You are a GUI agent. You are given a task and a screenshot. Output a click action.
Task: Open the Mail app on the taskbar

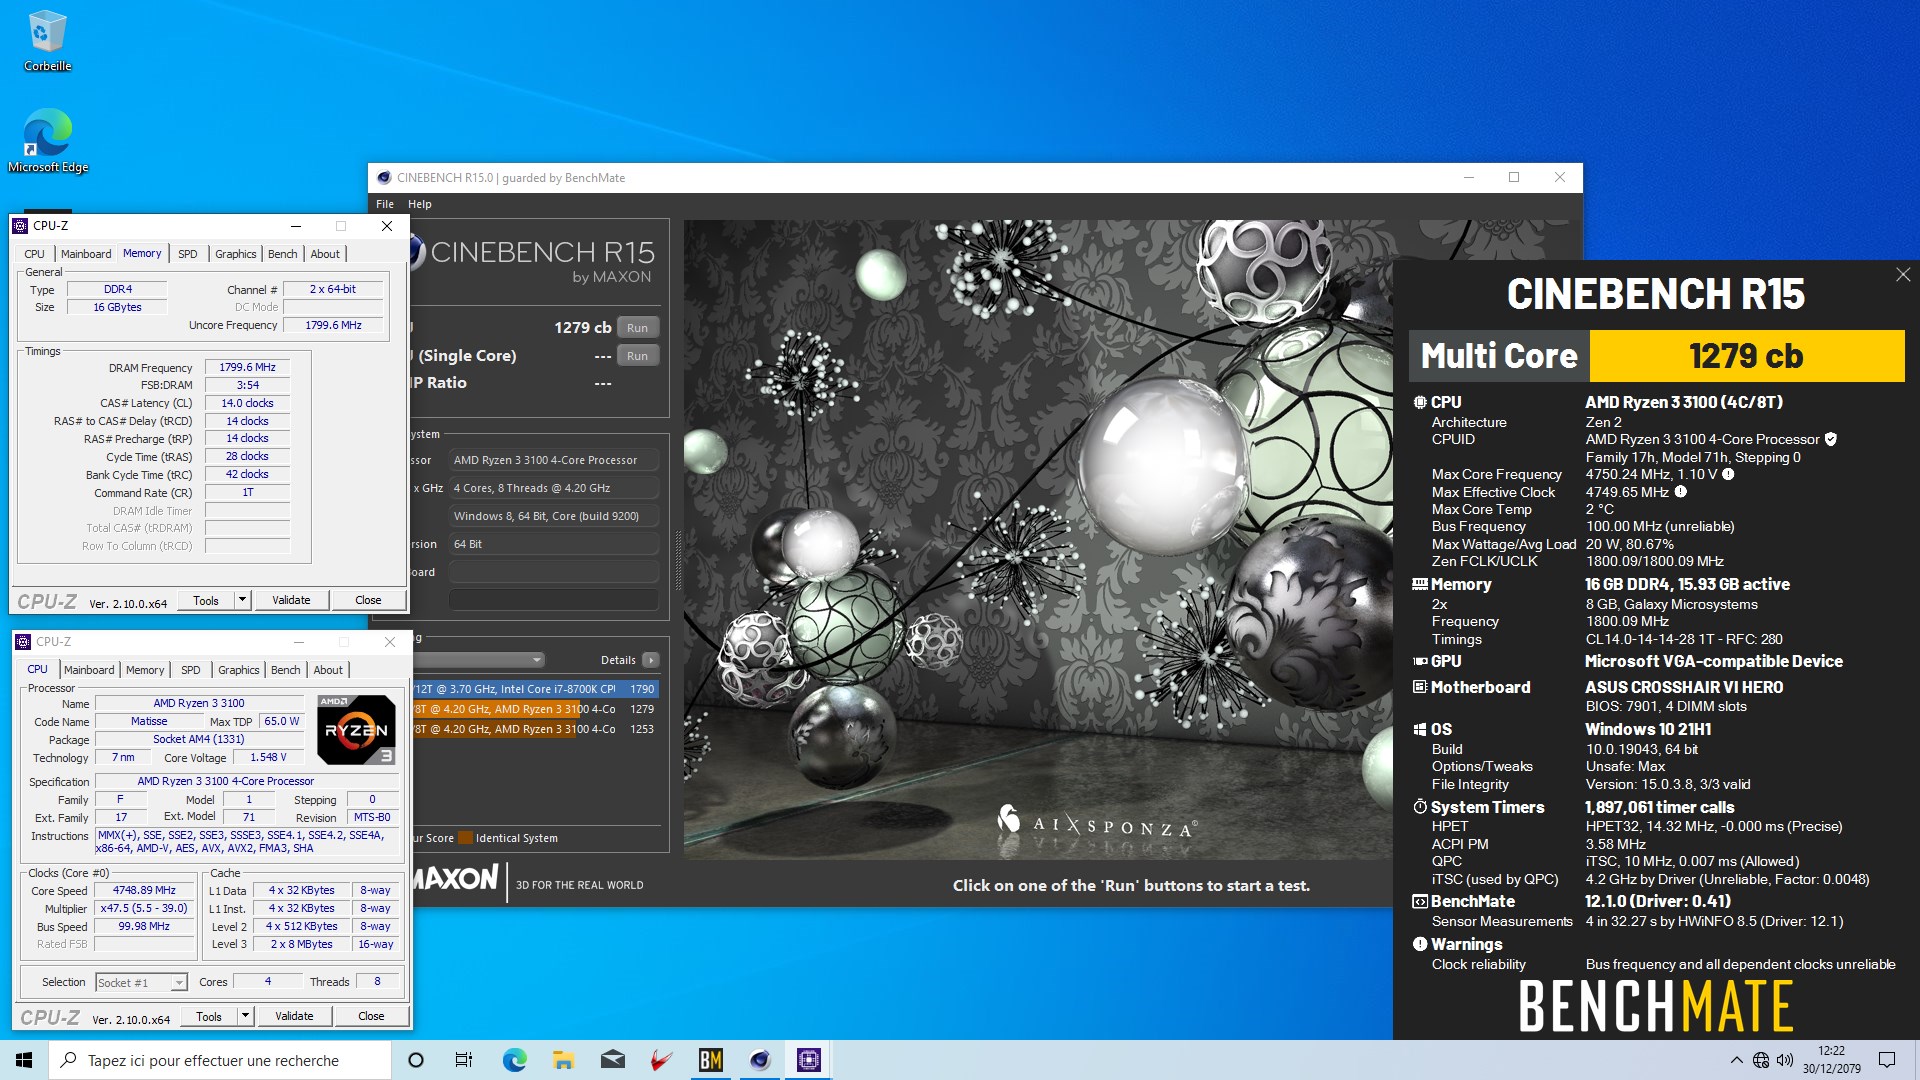[x=612, y=1060]
